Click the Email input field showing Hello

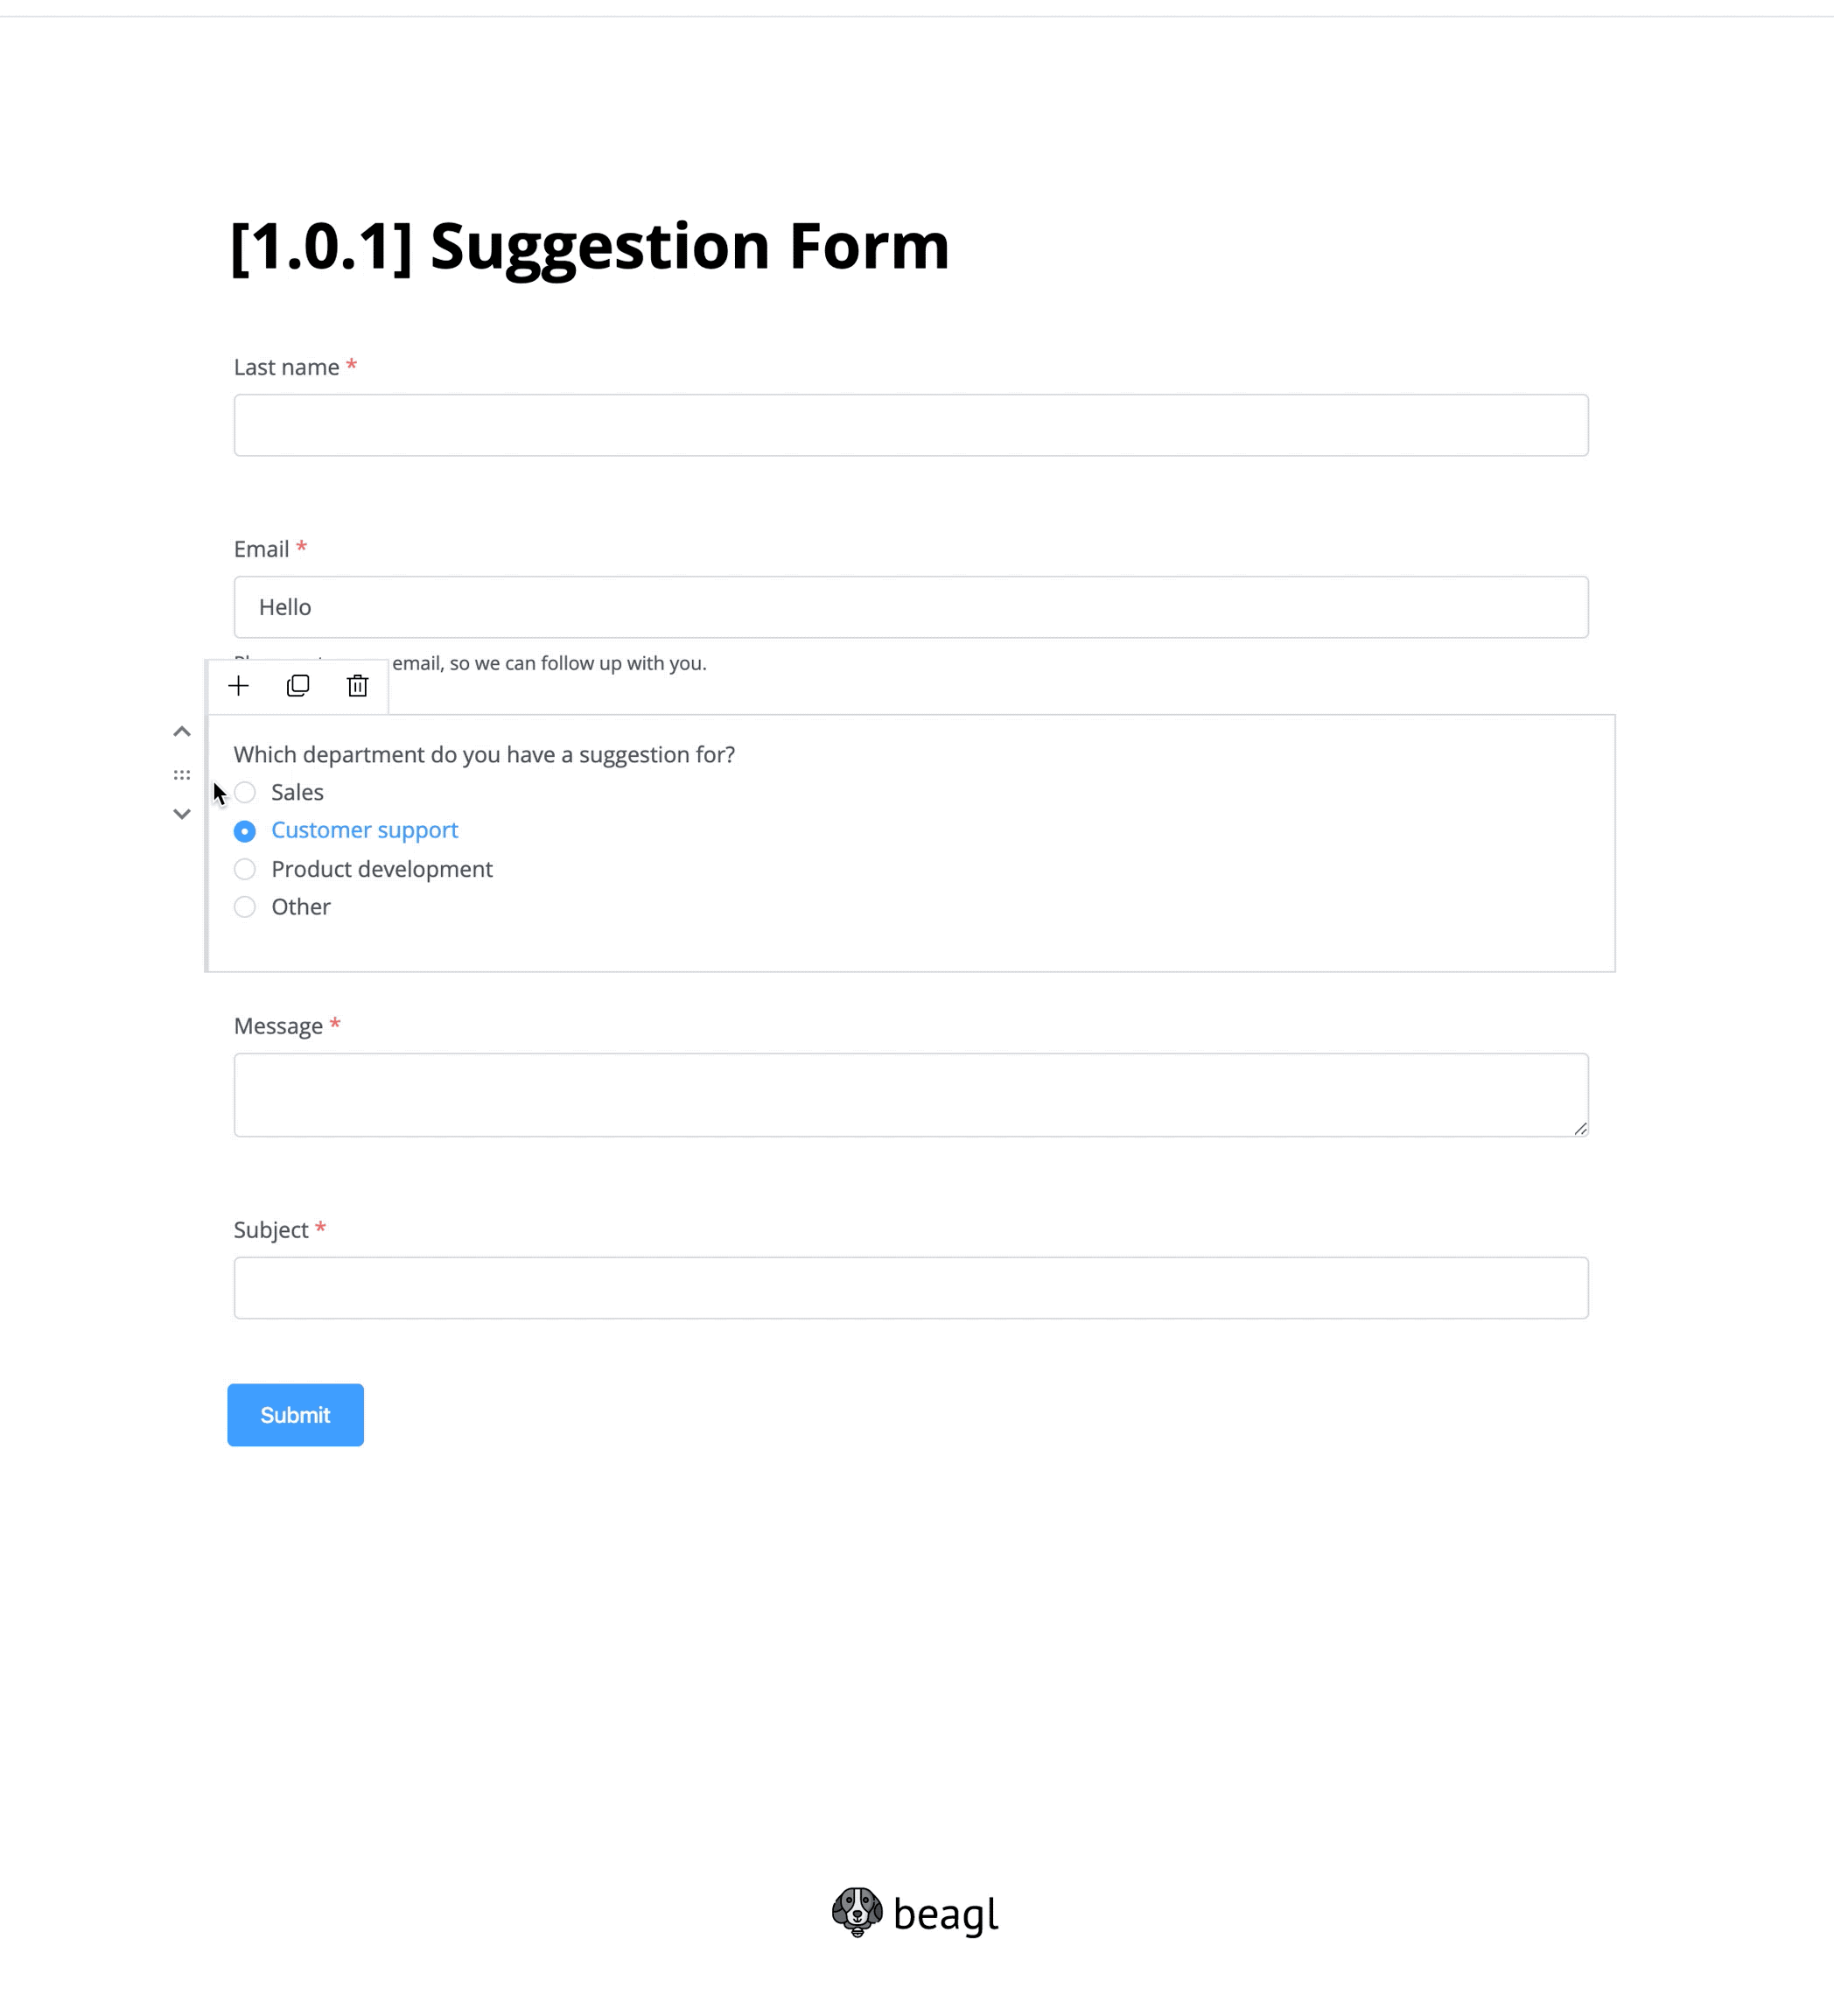pyautogui.click(x=910, y=605)
